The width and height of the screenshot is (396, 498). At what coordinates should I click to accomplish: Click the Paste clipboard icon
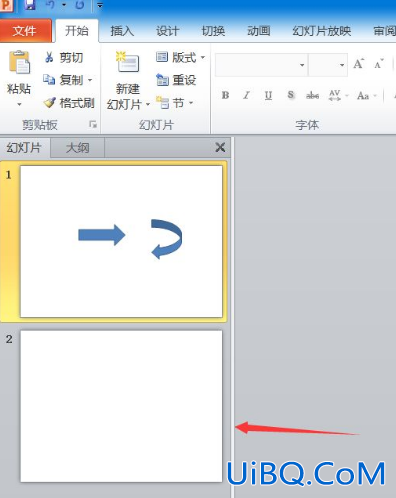[19, 62]
